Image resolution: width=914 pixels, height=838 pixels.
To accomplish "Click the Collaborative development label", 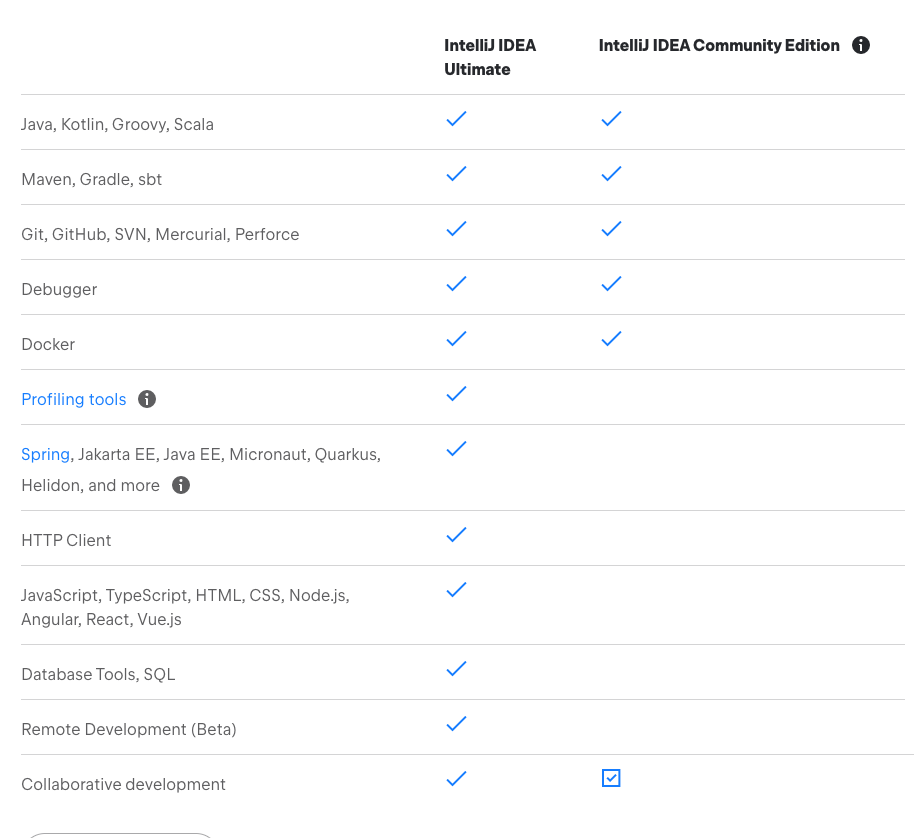I will (x=124, y=784).
